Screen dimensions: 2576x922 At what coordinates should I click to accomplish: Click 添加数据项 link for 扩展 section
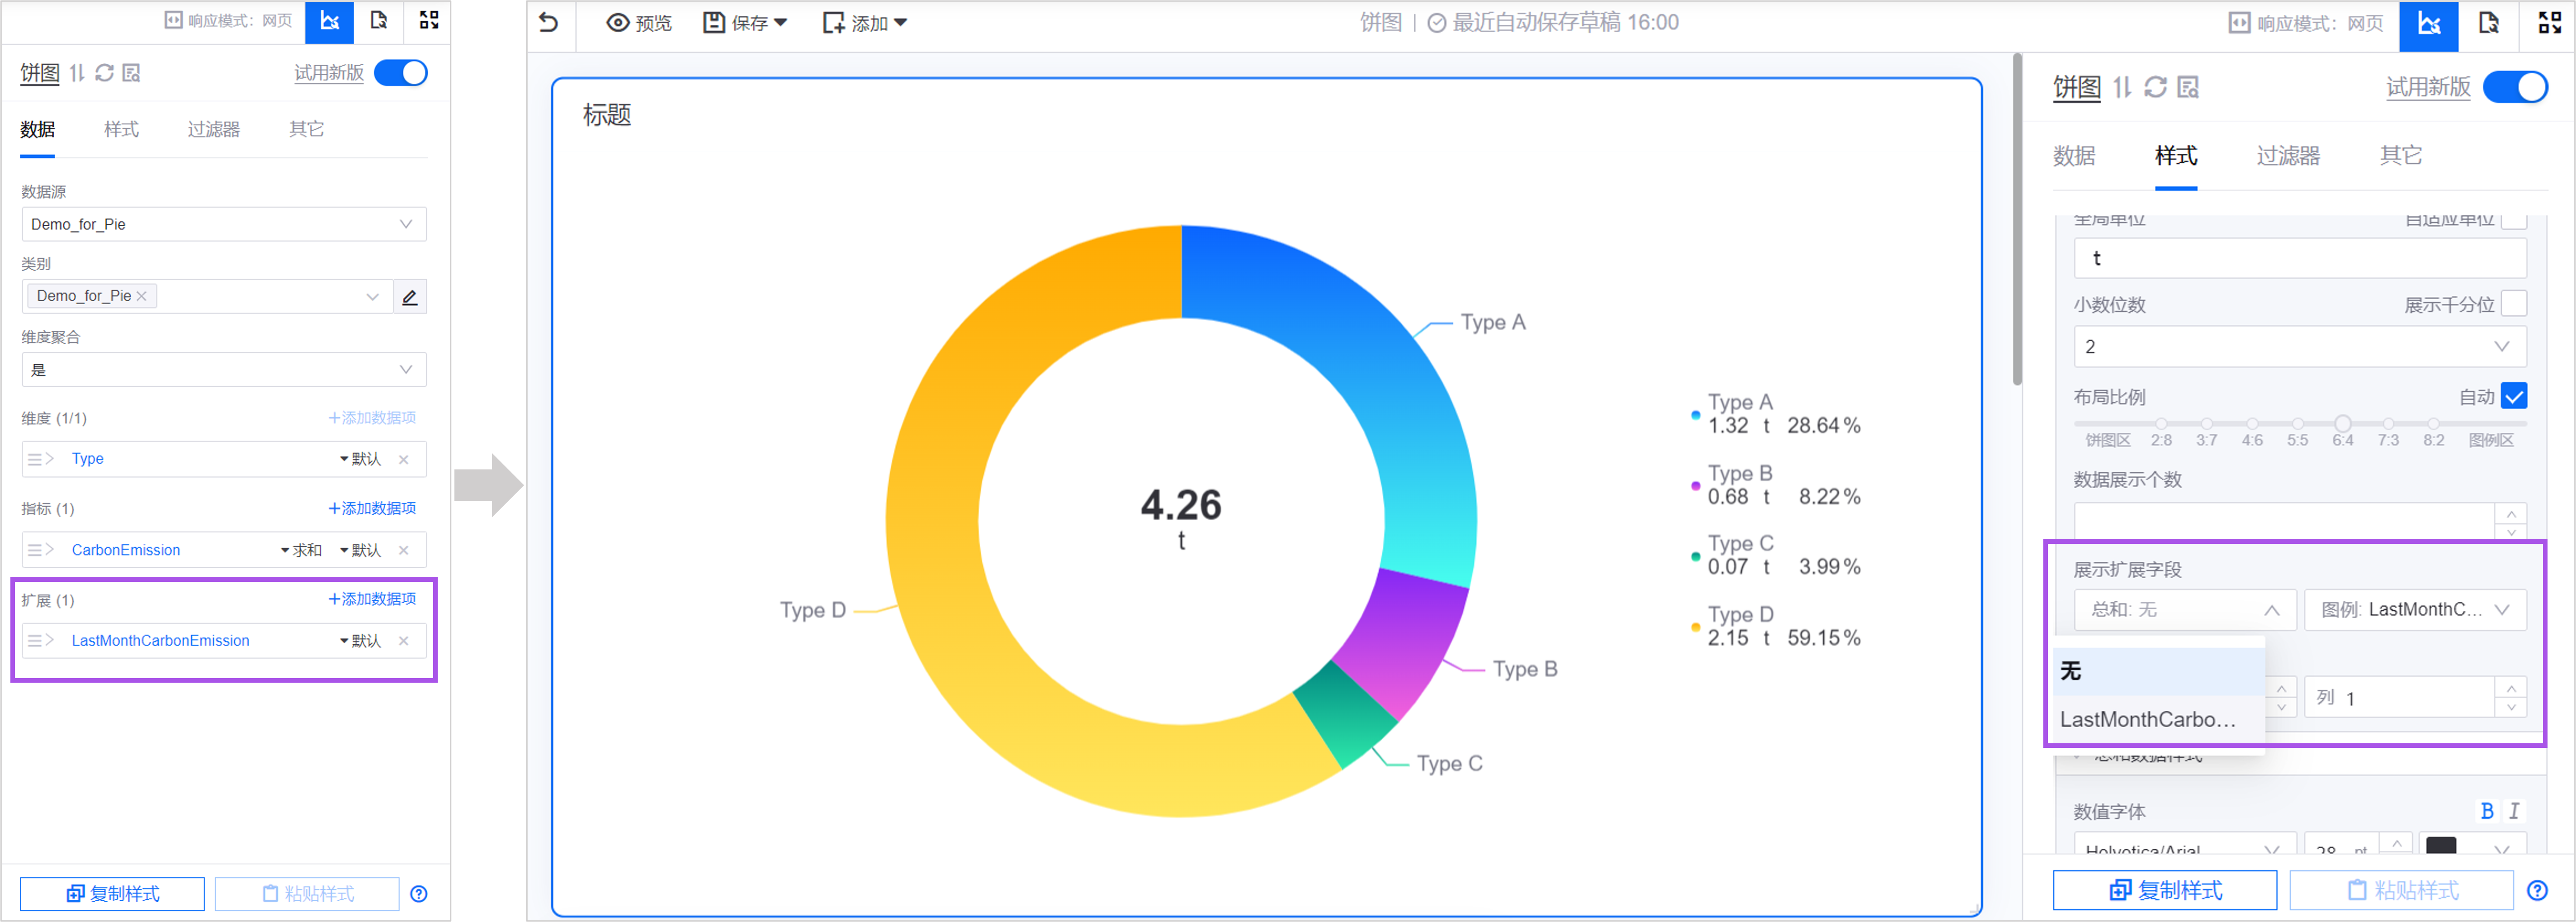coord(372,599)
